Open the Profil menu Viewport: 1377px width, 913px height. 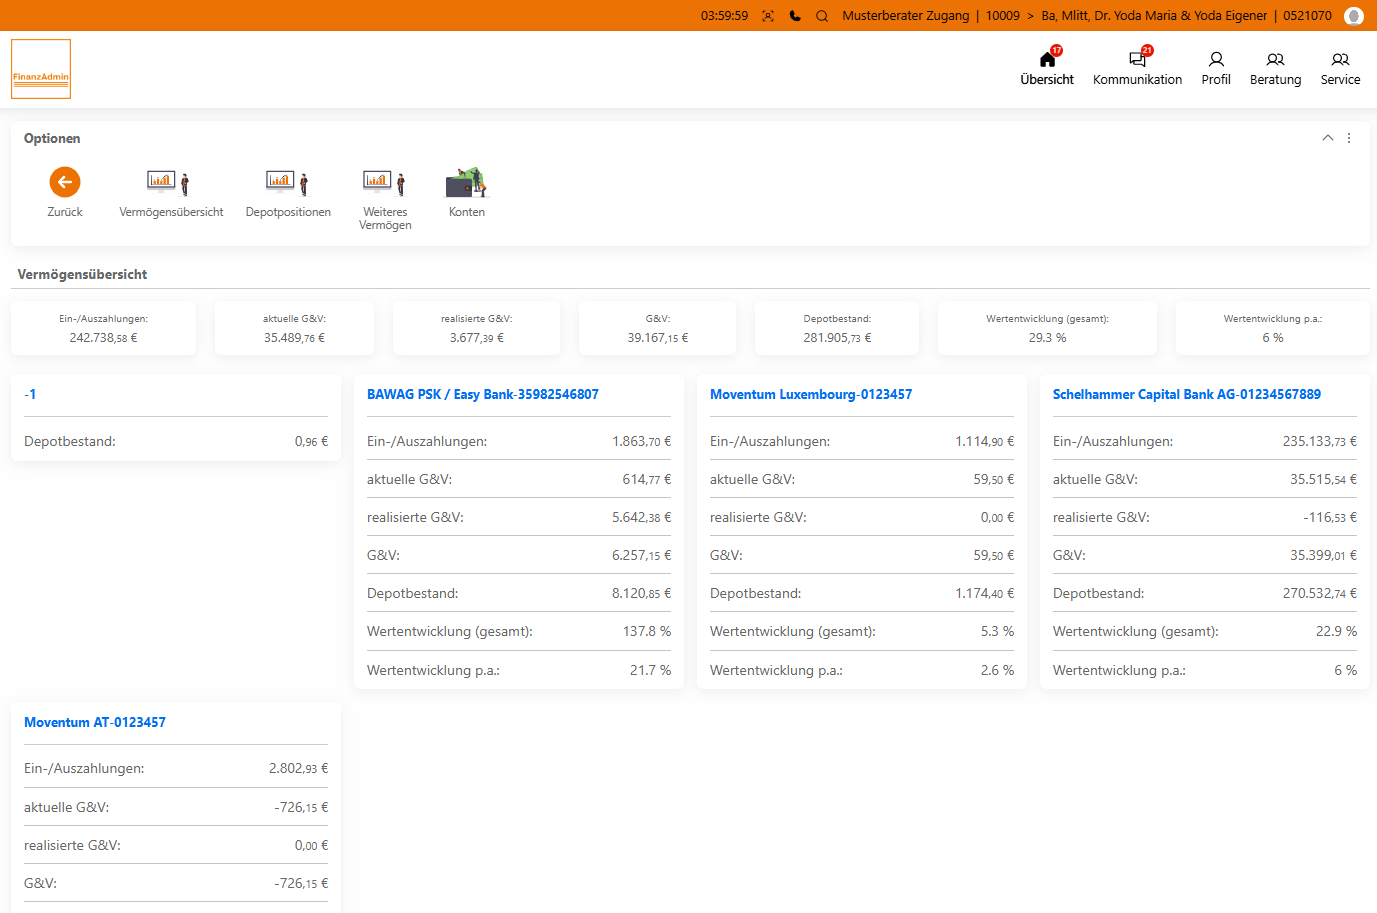[x=1216, y=68]
